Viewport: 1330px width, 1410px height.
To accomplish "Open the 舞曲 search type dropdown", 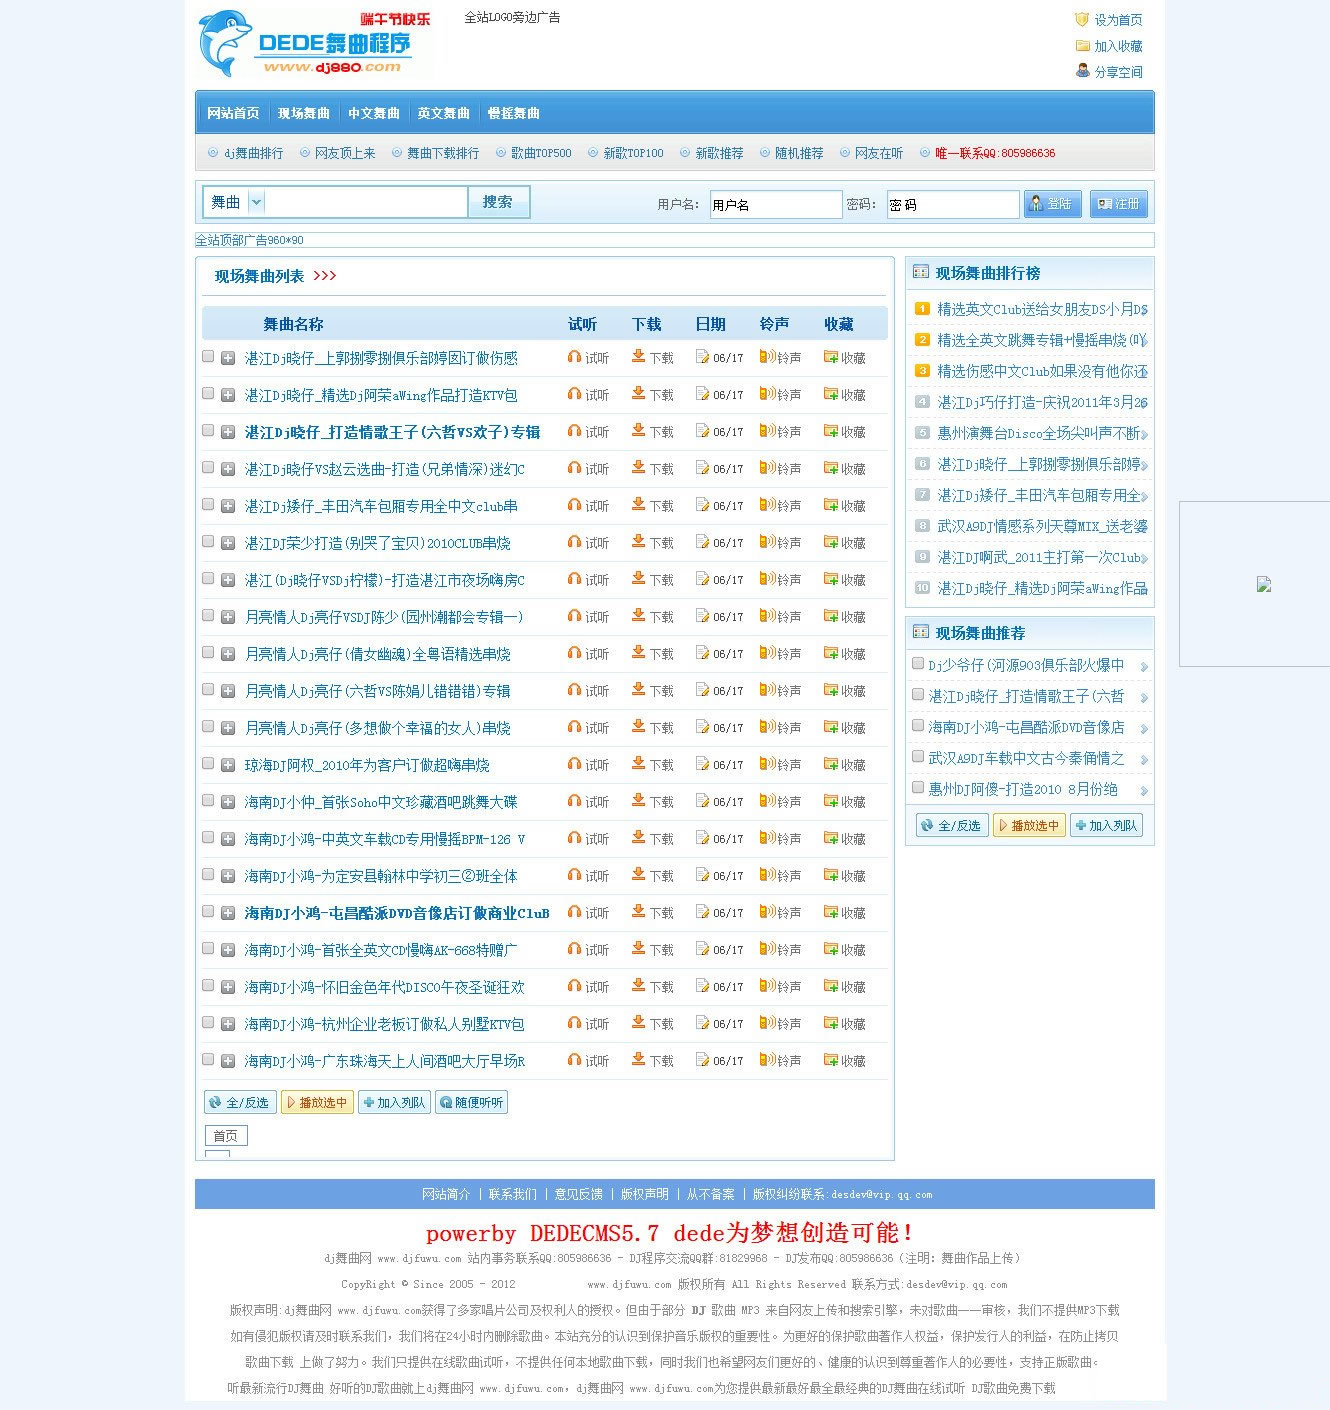I will 256,202.
